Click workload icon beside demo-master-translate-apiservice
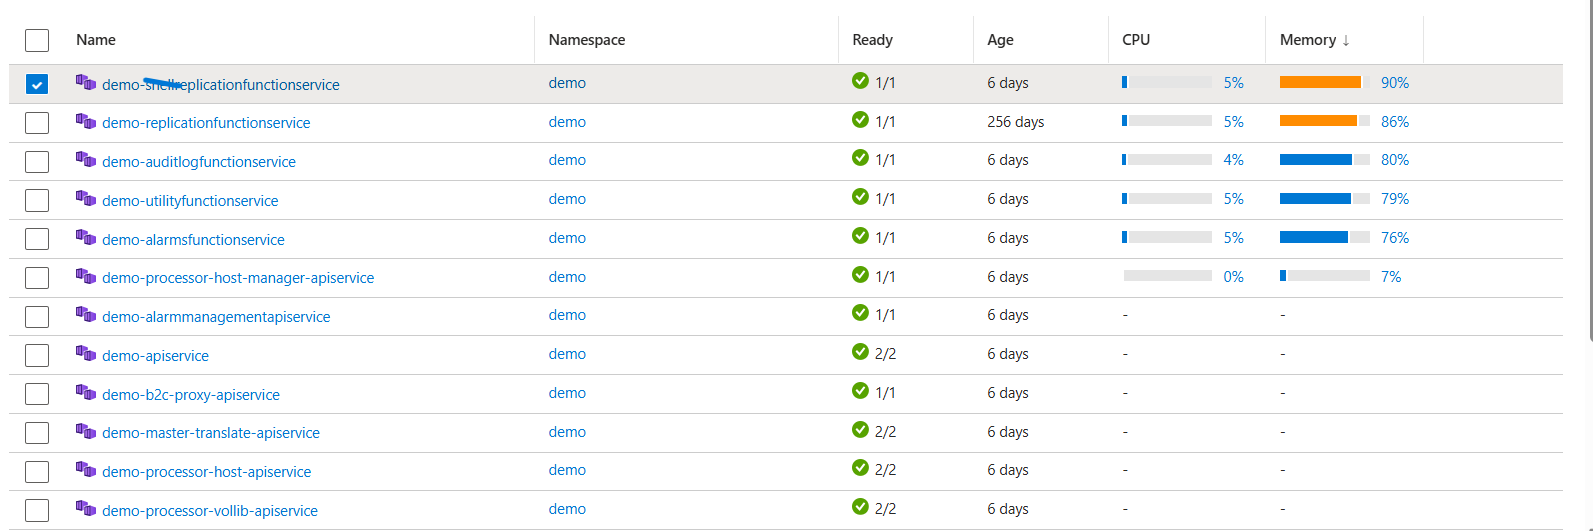This screenshot has height=531, width=1593. (86, 431)
